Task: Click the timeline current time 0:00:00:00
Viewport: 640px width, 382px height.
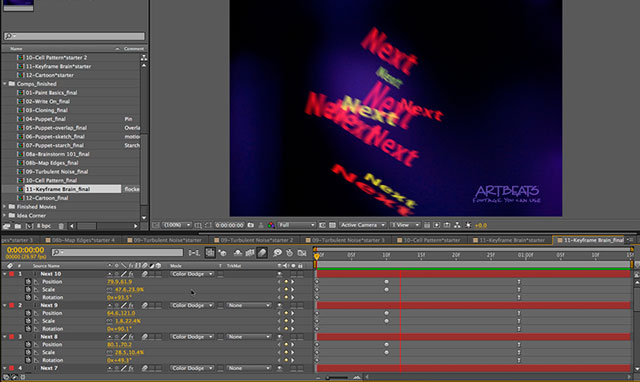Action: tap(25, 250)
